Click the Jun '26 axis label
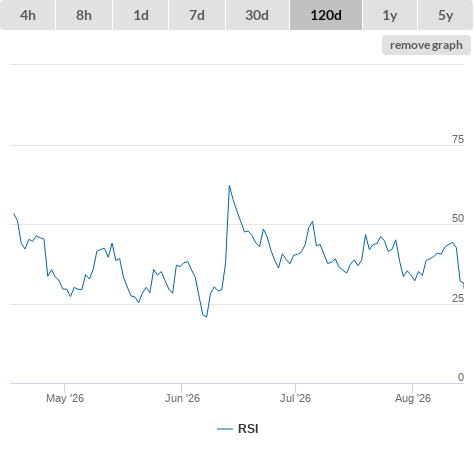The width and height of the screenshot is (474, 455). click(x=182, y=398)
